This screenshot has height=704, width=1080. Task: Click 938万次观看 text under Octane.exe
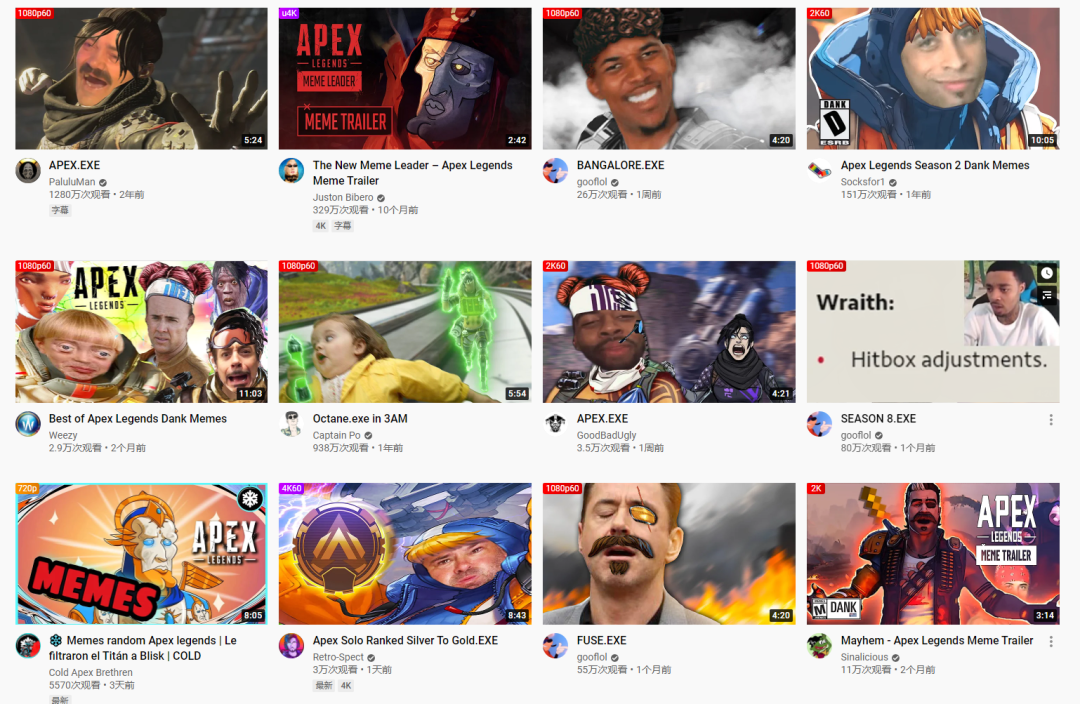coord(340,448)
